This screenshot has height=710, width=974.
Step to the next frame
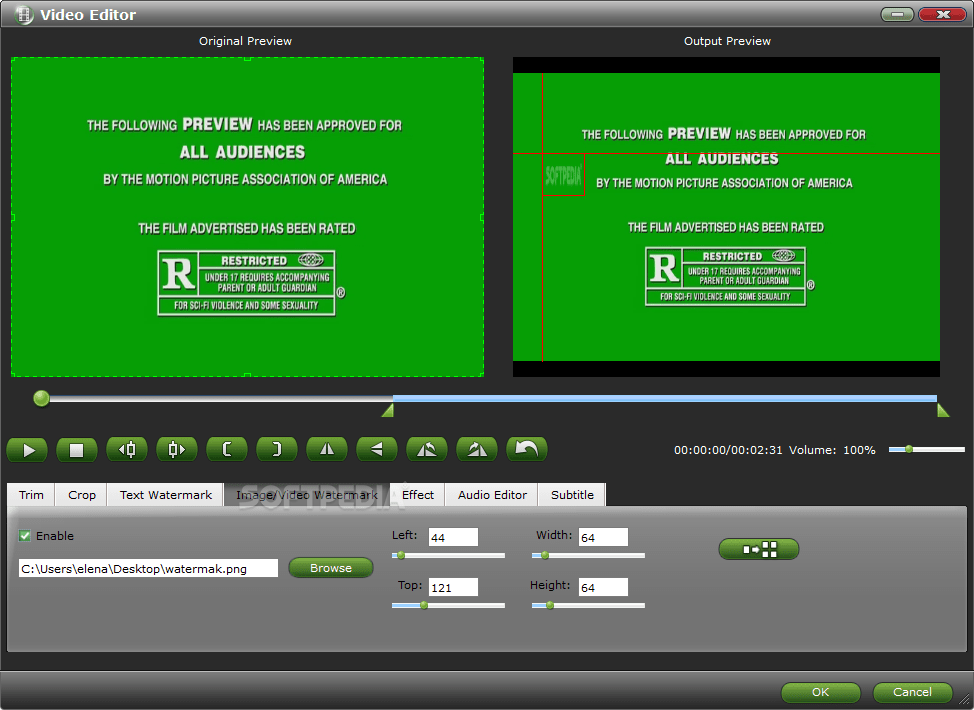tap(176, 449)
